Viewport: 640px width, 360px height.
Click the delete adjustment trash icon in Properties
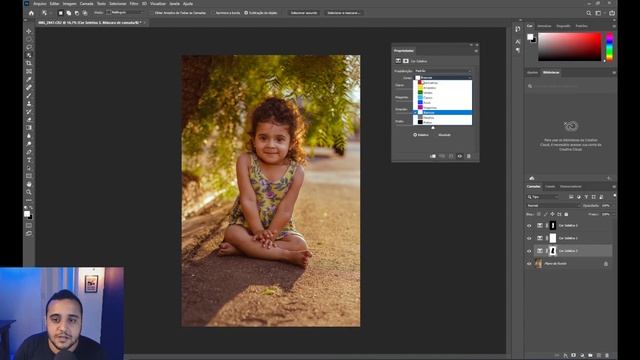469,156
